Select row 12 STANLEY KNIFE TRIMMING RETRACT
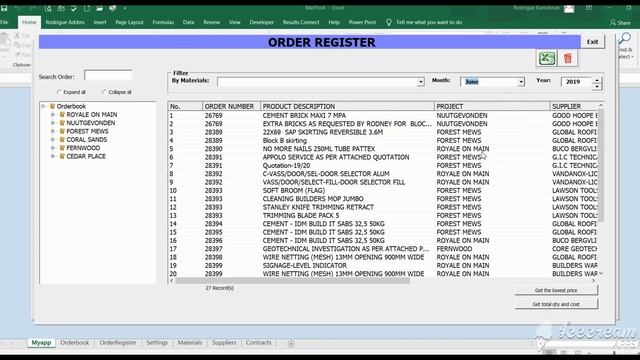Viewport: 640px width, 360px height. coord(383,207)
